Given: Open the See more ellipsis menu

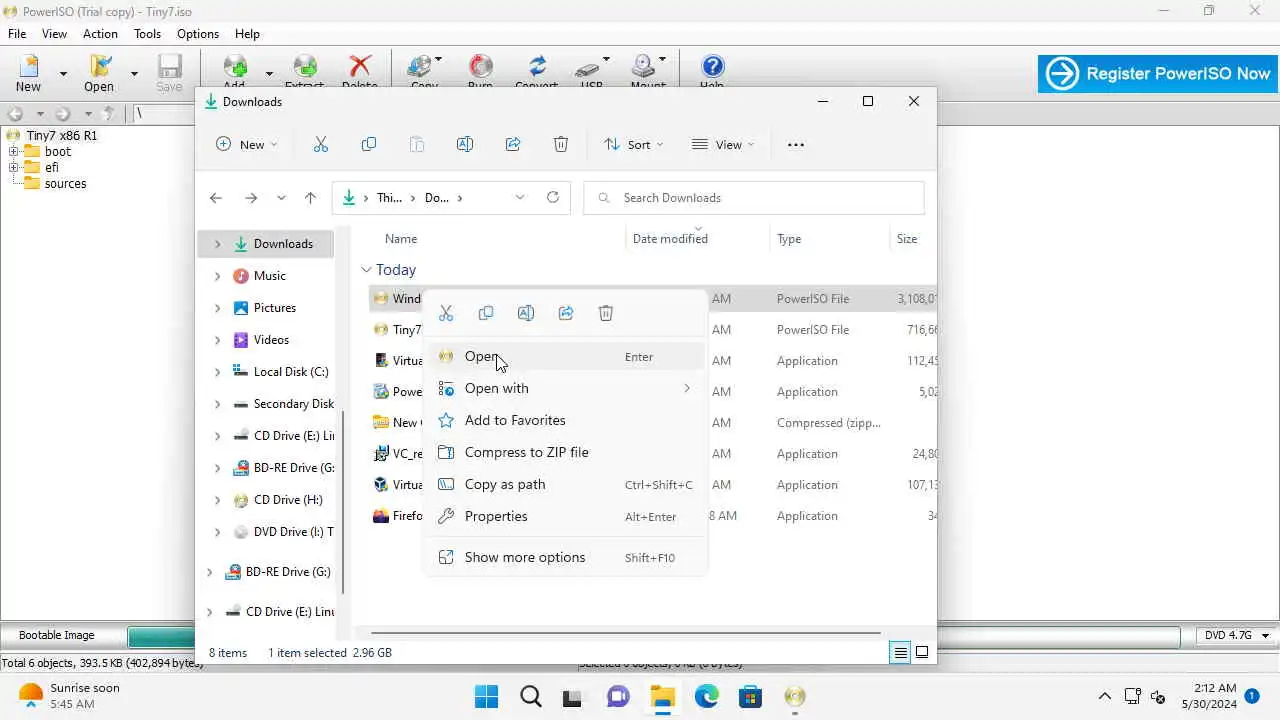Looking at the screenshot, I should coord(796,144).
